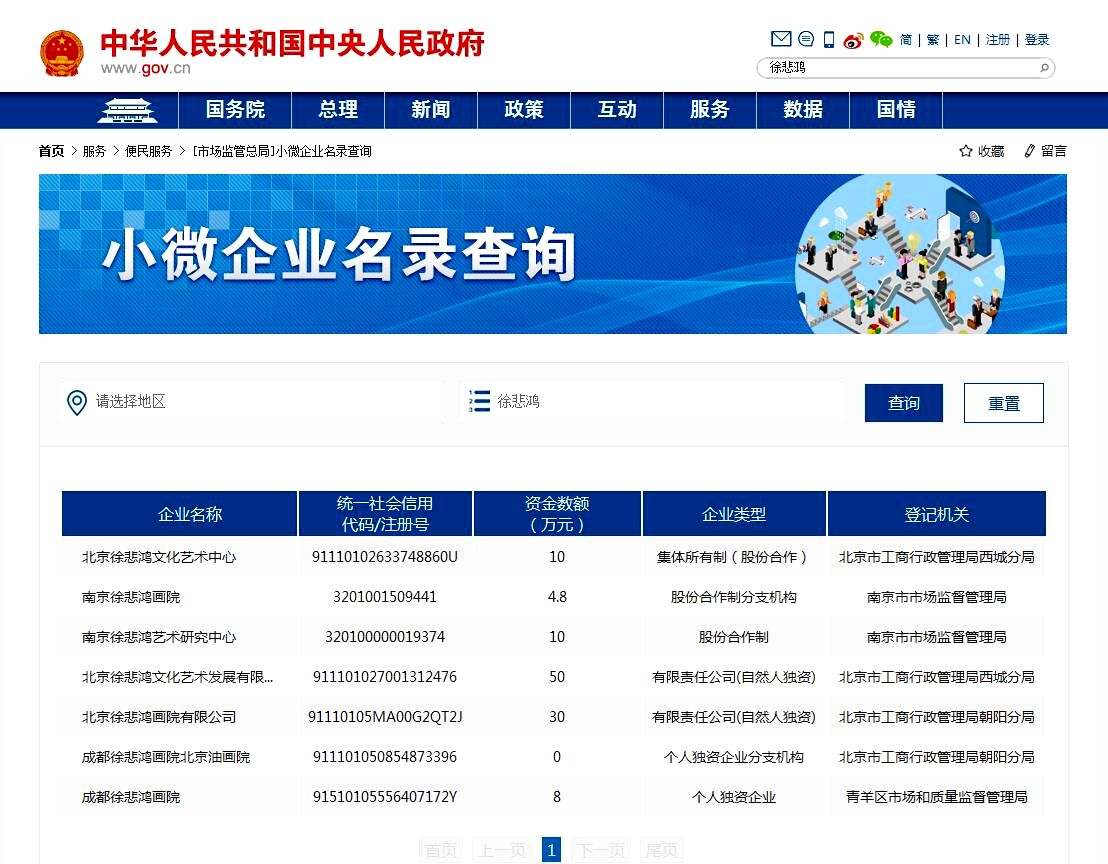
Task: Click 服务 in breadcrumb
Action: (94, 151)
